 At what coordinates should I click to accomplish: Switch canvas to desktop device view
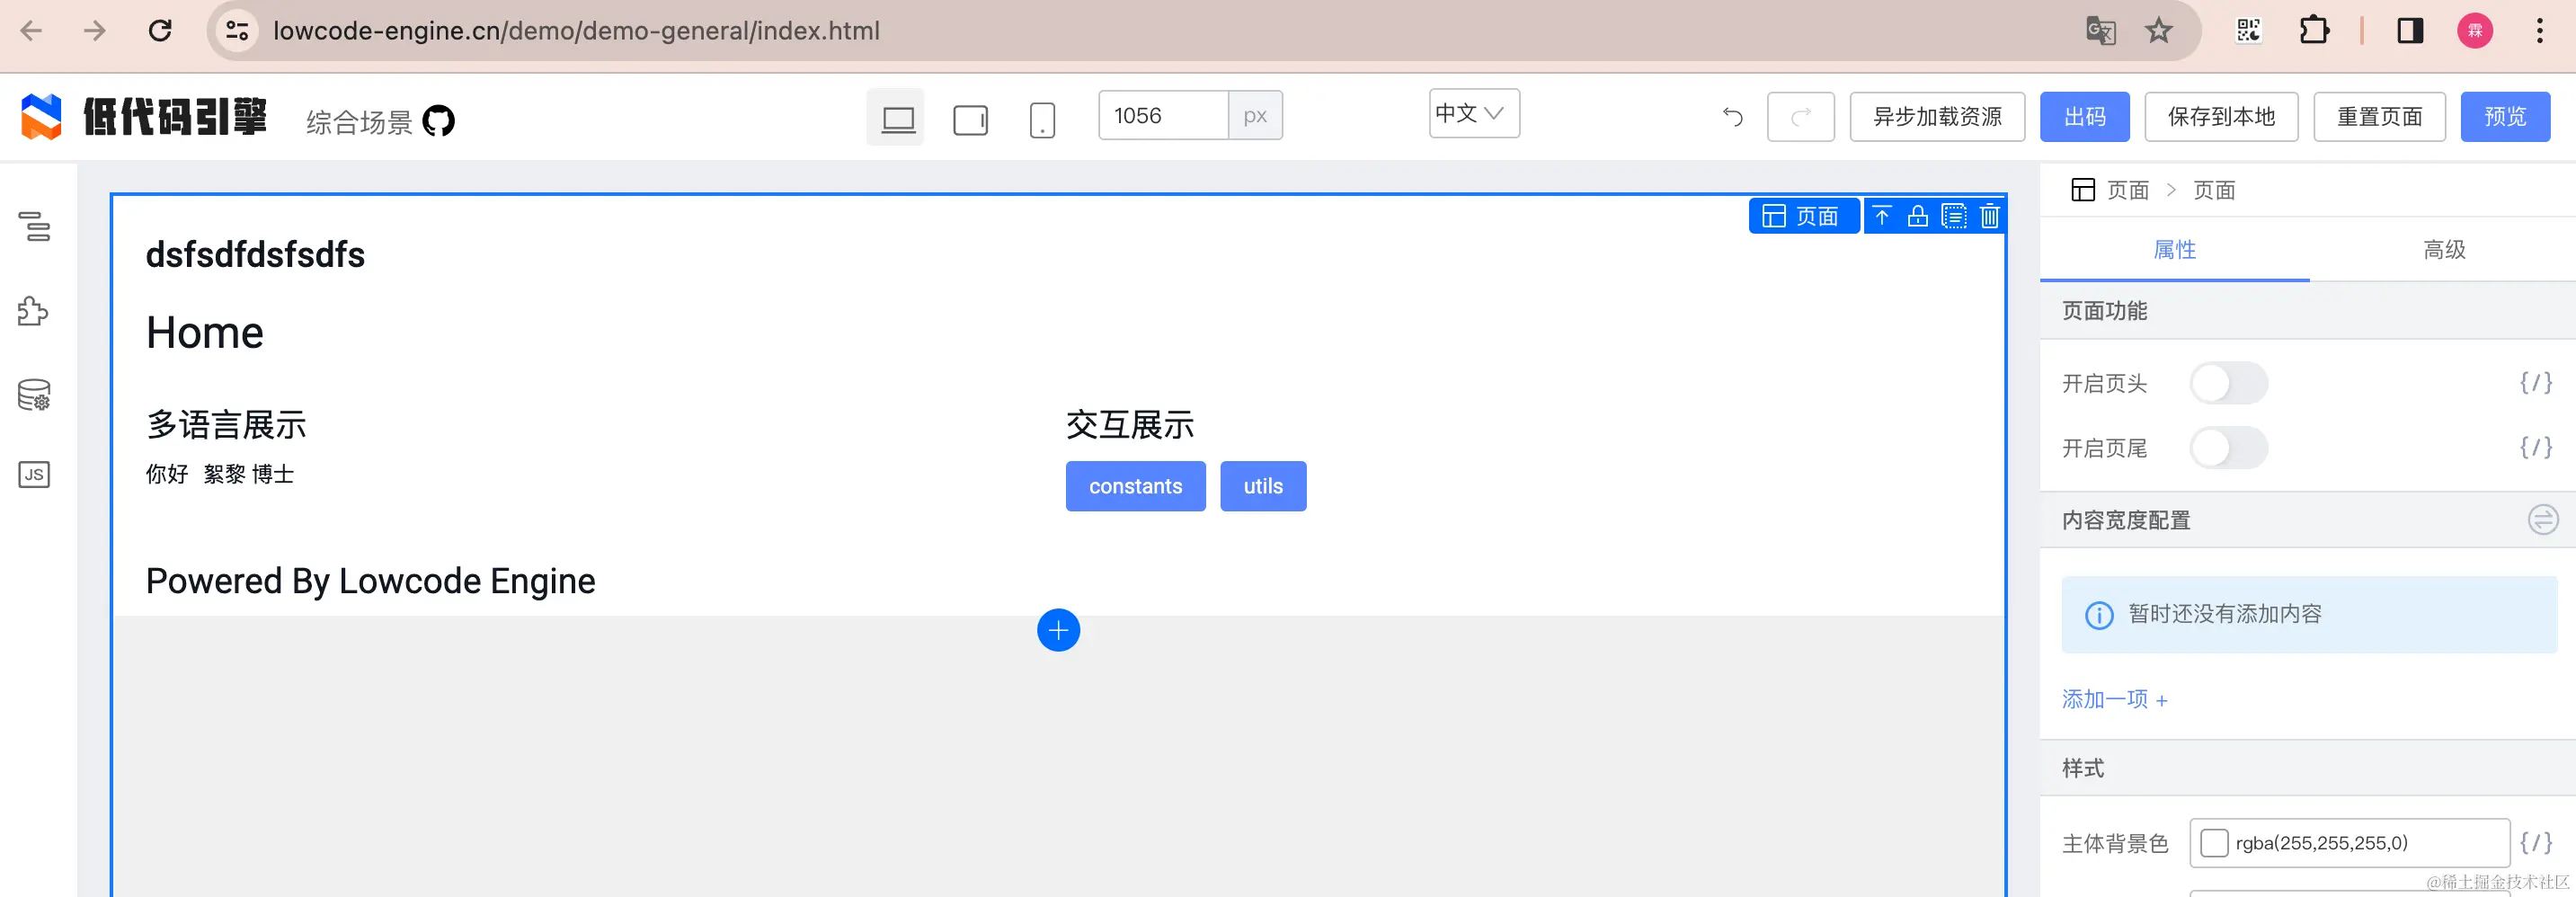(x=896, y=119)
